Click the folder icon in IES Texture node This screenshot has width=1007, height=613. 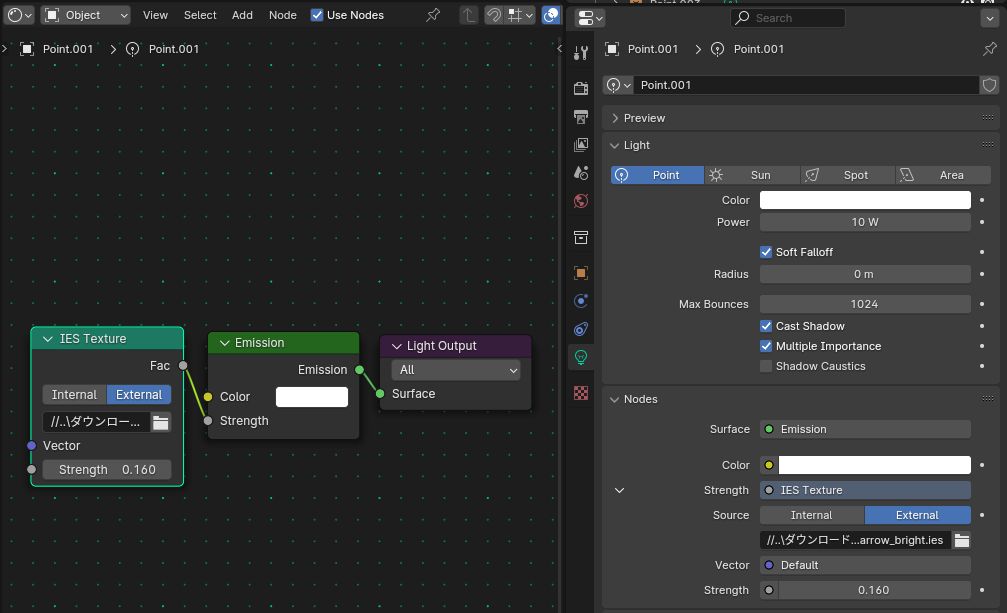161,422
